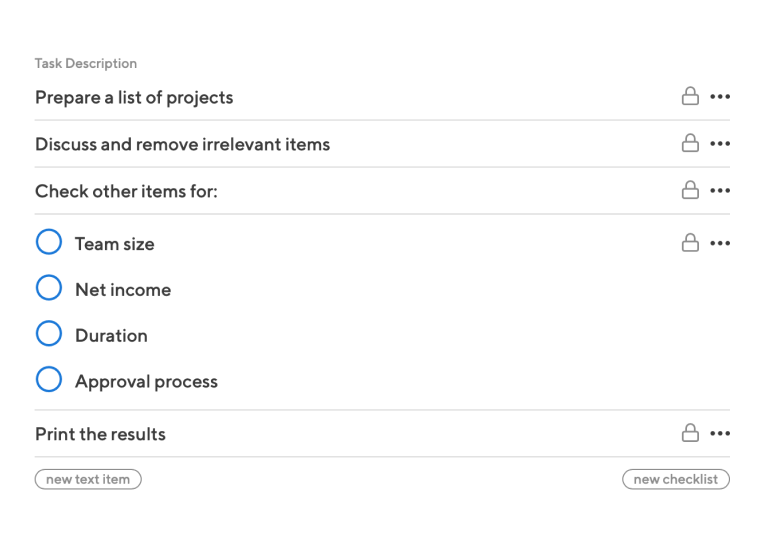Click the lock icon beside 'Check other items for:'
Viewport: 766px width, 545px height.
click(x=690, y=190)
